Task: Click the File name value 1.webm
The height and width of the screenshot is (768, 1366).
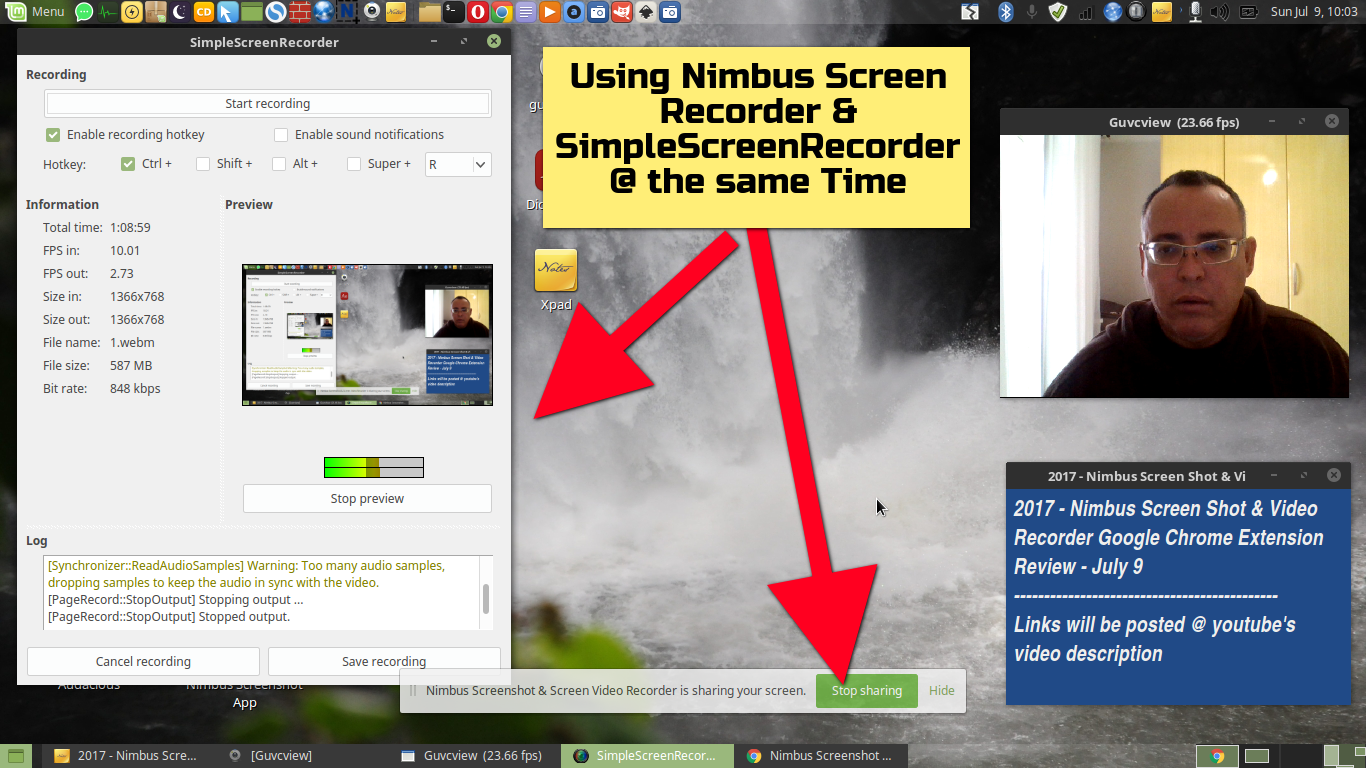Action: 132,342
